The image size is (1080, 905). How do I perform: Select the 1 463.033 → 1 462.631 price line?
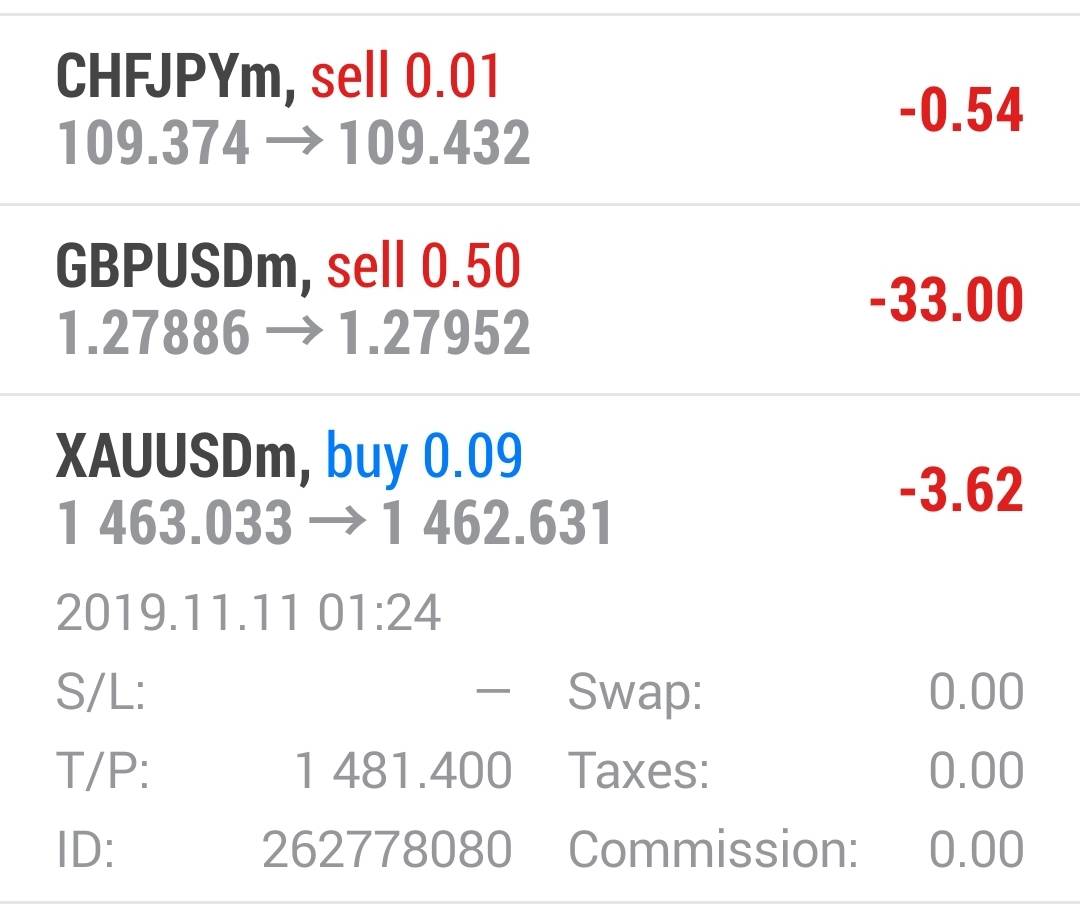(x=334, y=524)
